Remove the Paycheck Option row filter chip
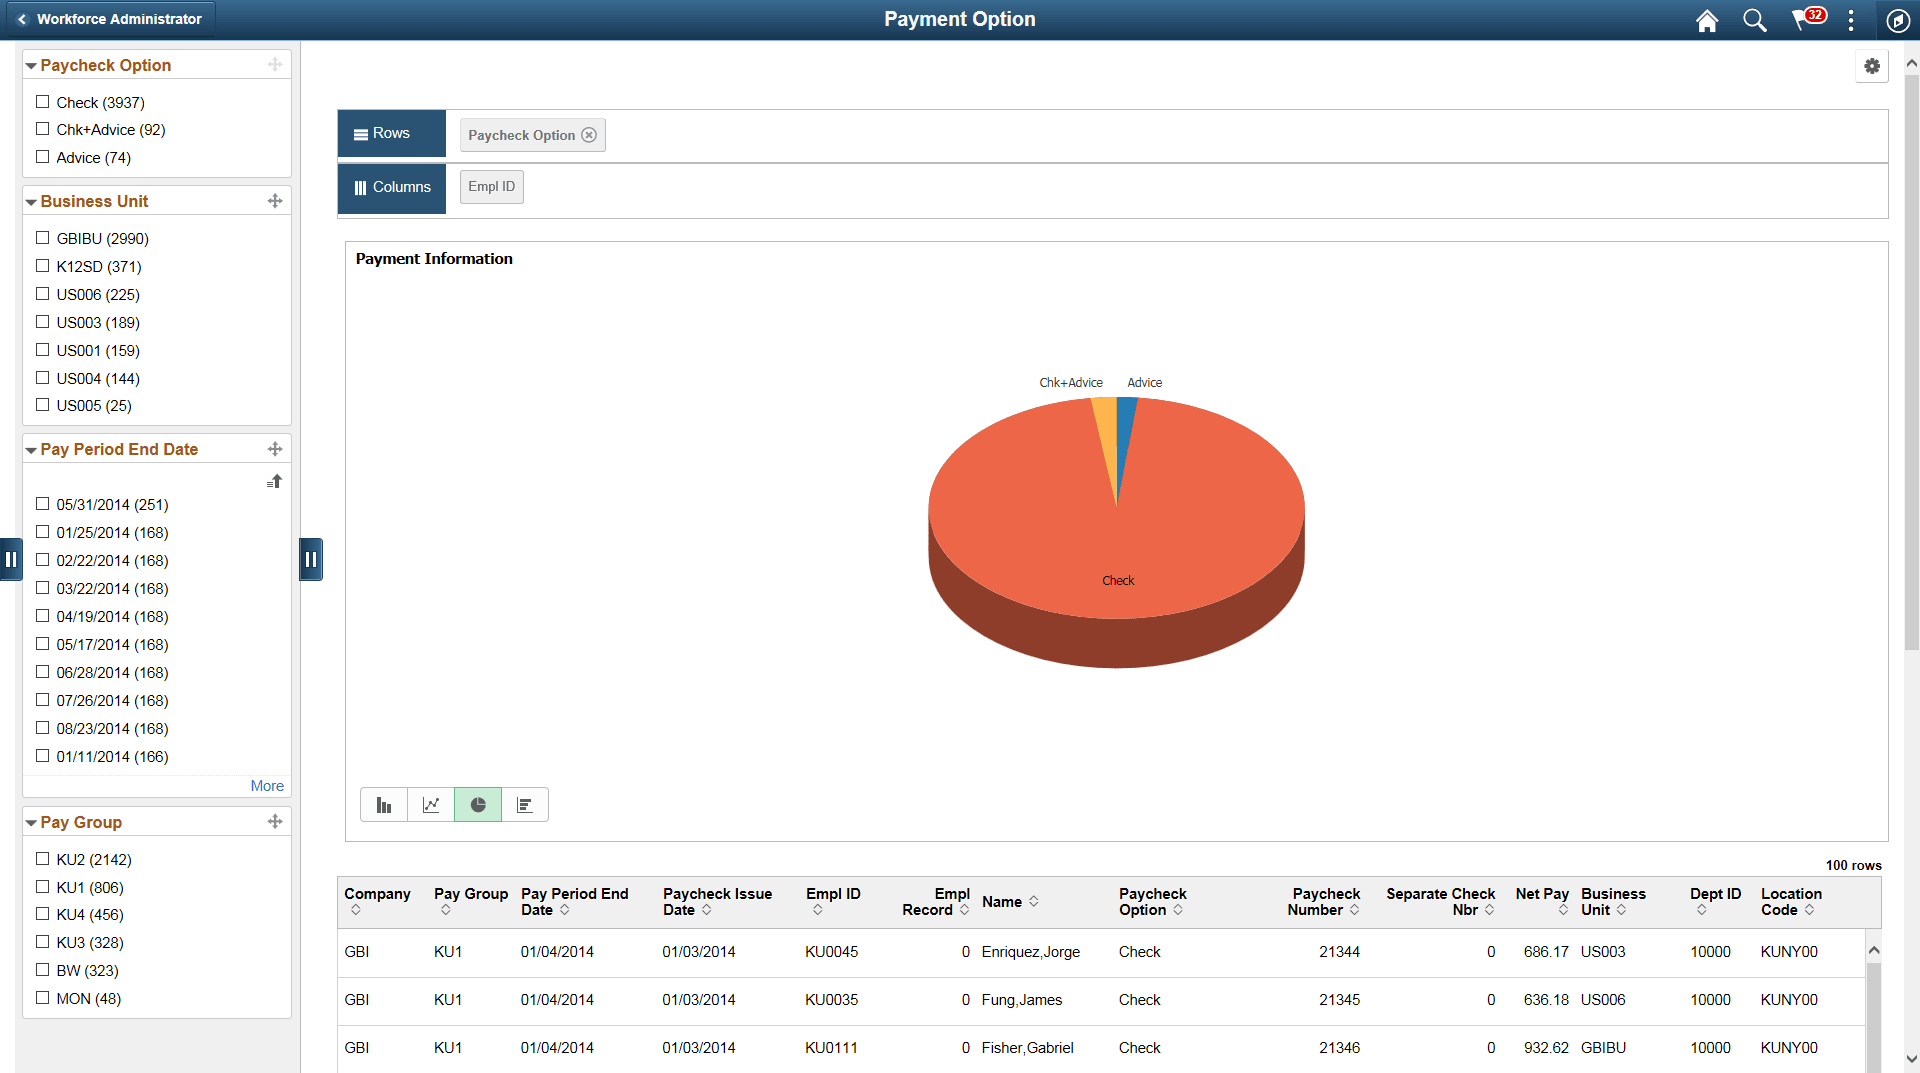 pos(590,135)
